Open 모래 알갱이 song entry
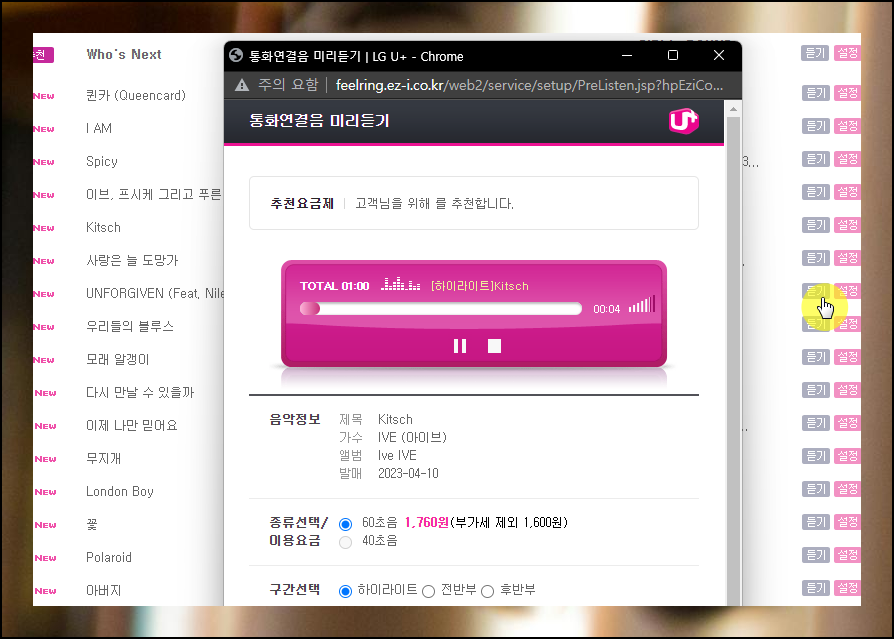Screen dimensions: 894x639 pos(117,359)
